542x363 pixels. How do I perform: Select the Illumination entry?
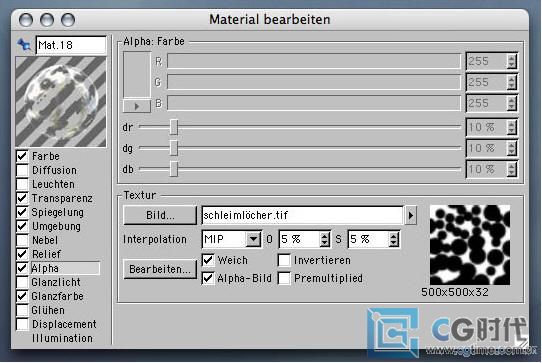(62, 338)
